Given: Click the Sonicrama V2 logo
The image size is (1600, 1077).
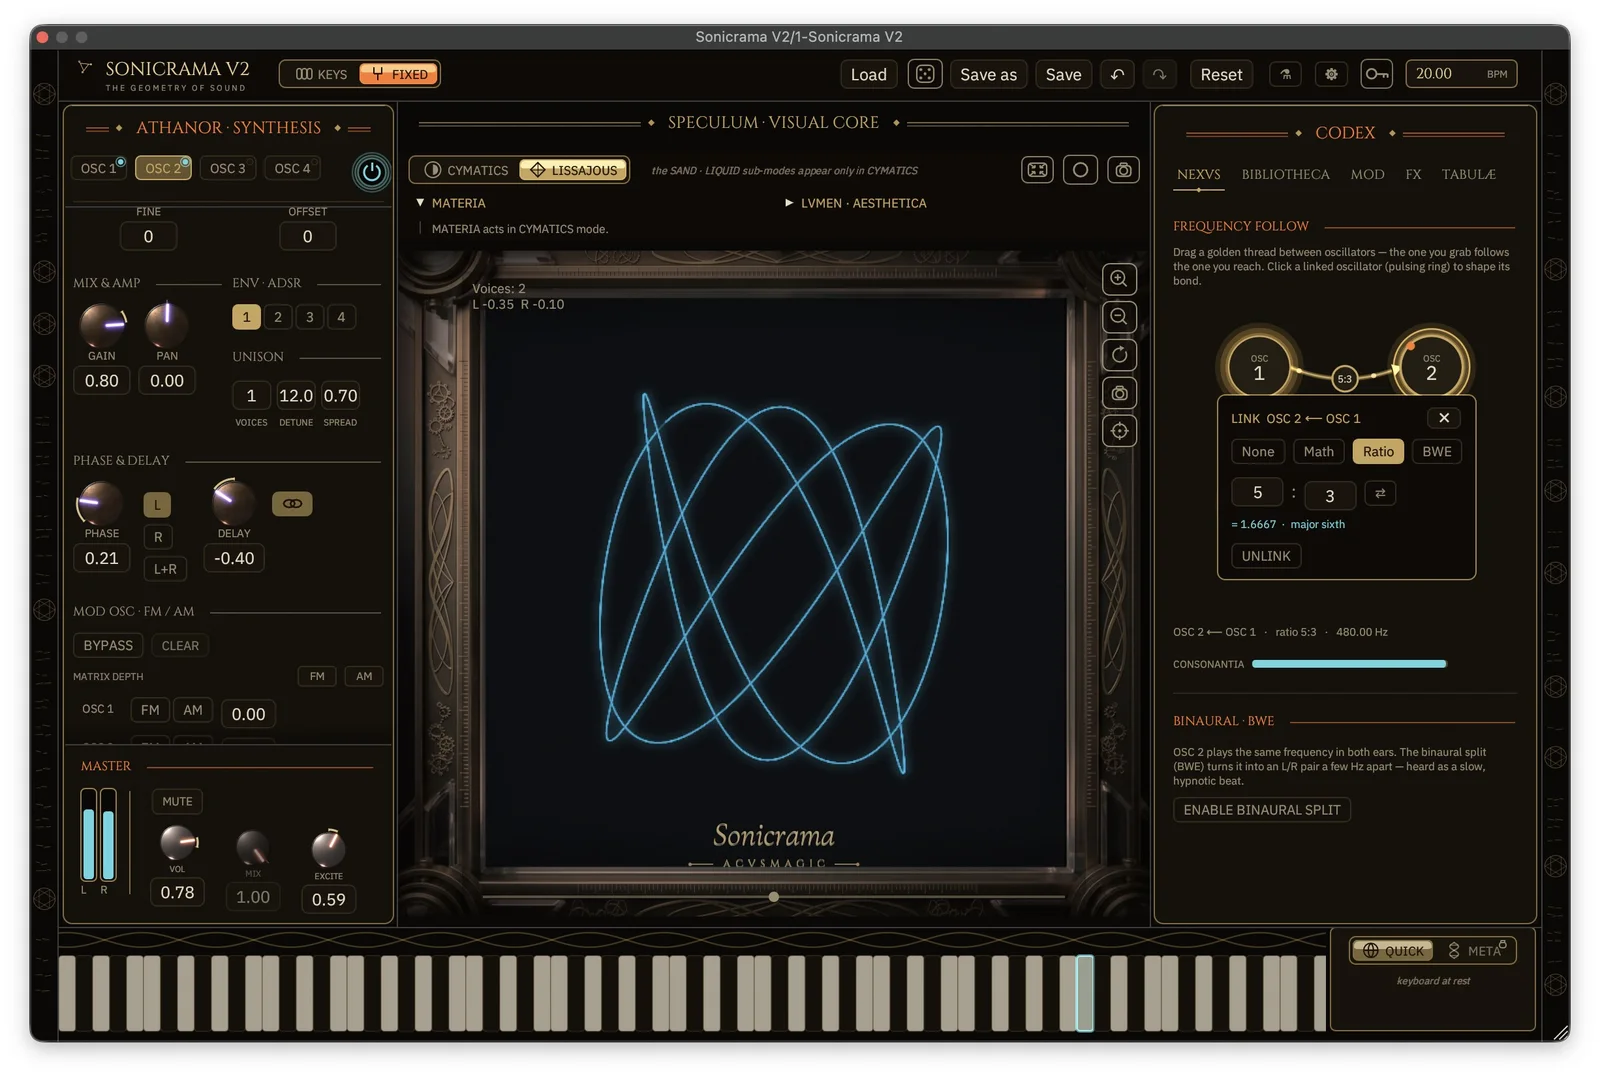Looking at the screenshot, I should click(x=164, y=74).
